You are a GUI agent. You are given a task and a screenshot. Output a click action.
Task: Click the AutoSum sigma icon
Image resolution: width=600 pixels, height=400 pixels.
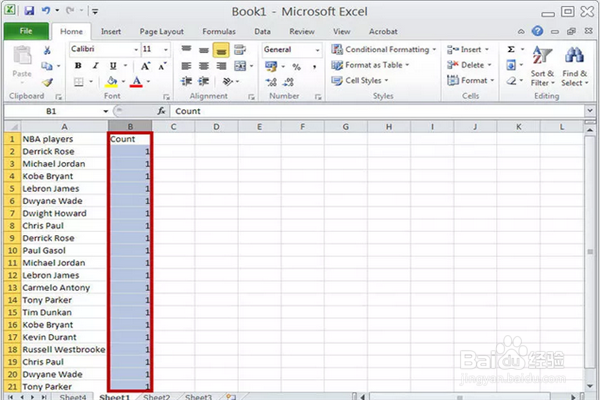point(511,49)
